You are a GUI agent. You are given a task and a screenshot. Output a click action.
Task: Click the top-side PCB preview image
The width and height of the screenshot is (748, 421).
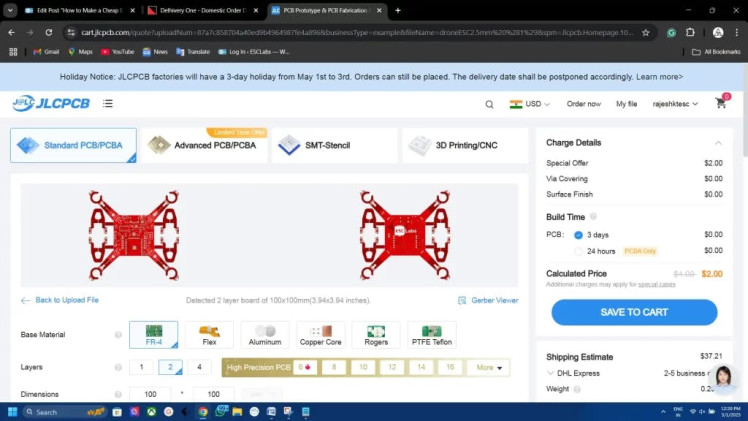pyautogui.click(x=134, y=236)
